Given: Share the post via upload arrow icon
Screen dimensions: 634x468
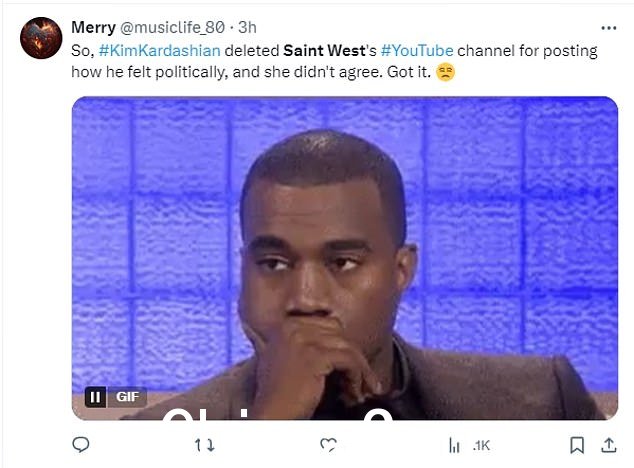Looking at the screenshot, I should coord(609,445).
